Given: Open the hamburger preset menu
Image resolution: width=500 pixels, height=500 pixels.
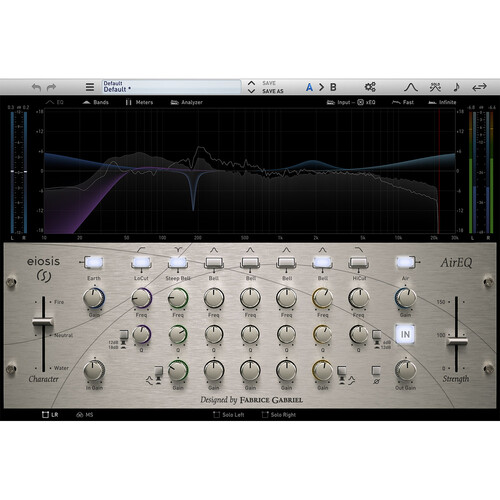Looking at the screenshot, I should tap(89, 87).
